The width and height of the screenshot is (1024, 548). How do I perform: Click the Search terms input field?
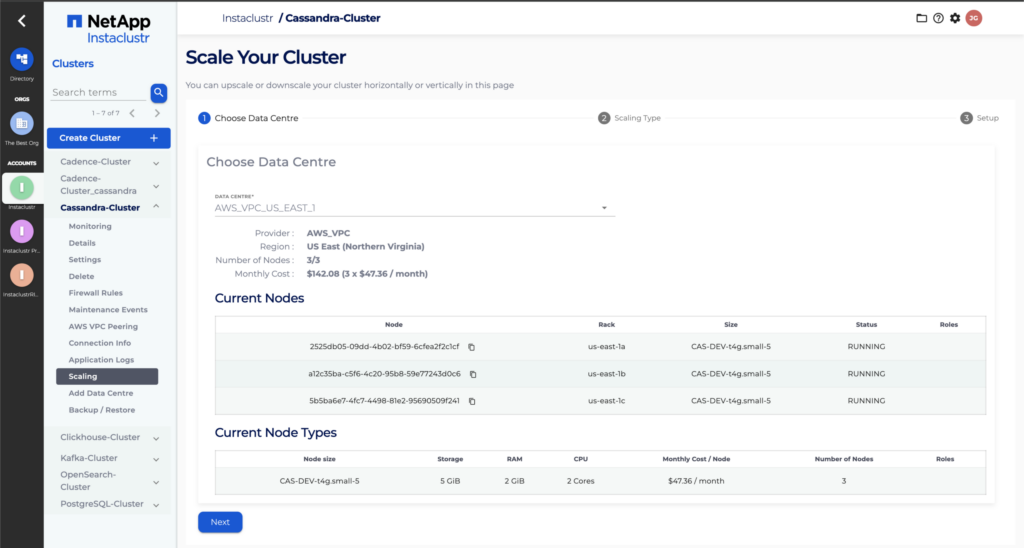coord(98,92)
